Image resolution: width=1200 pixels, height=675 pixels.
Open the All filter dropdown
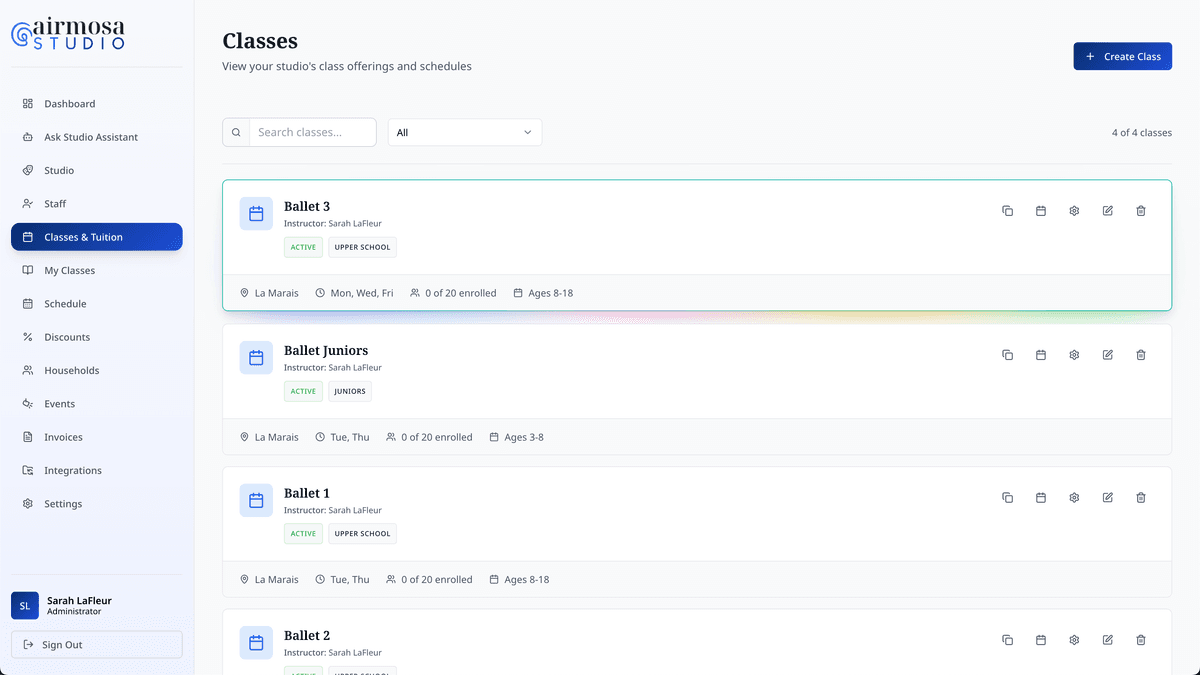click(464, 131)
